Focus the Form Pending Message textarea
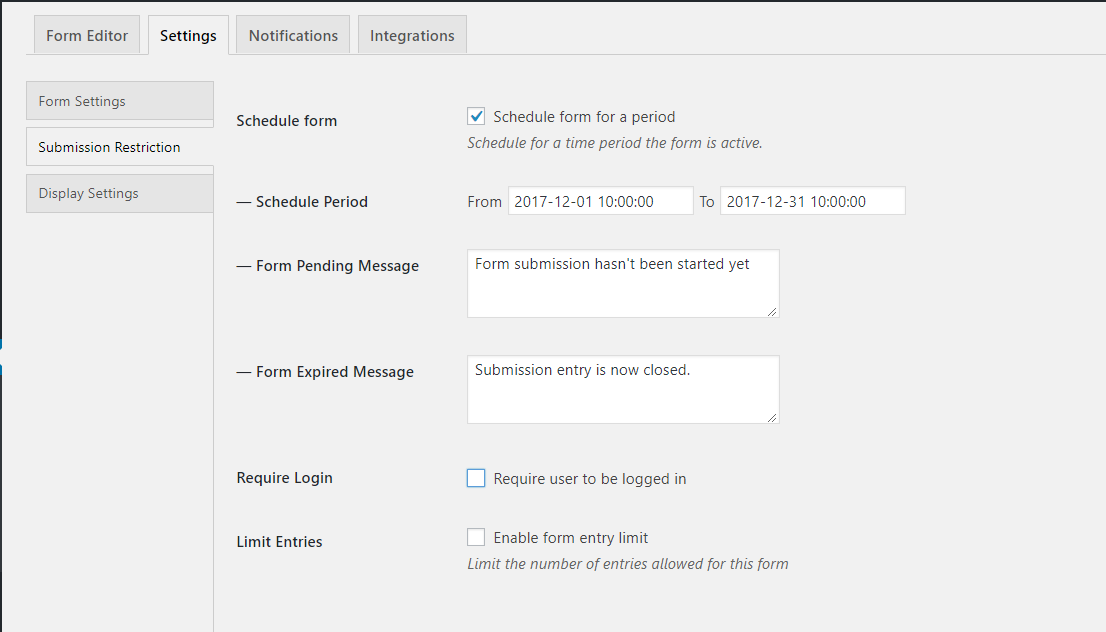Screen dimensions: 1106x632 623,284
